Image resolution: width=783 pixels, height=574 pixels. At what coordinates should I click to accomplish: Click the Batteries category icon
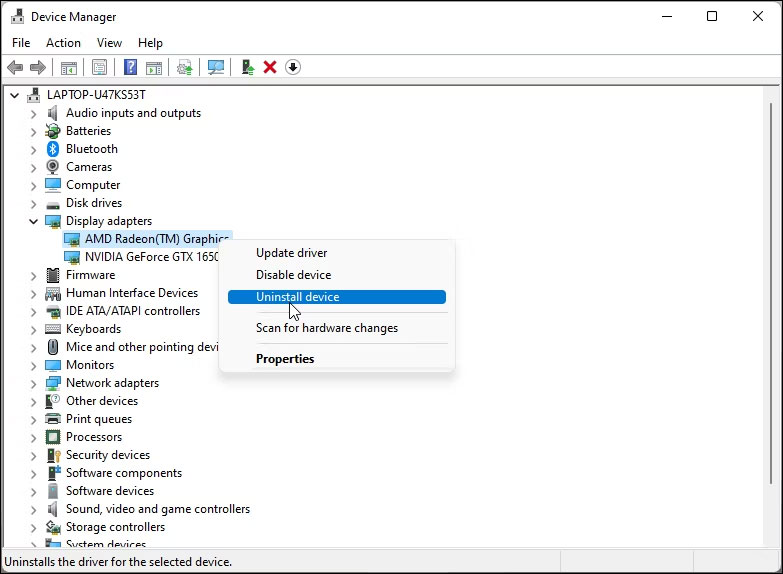[x=52, y=131]
